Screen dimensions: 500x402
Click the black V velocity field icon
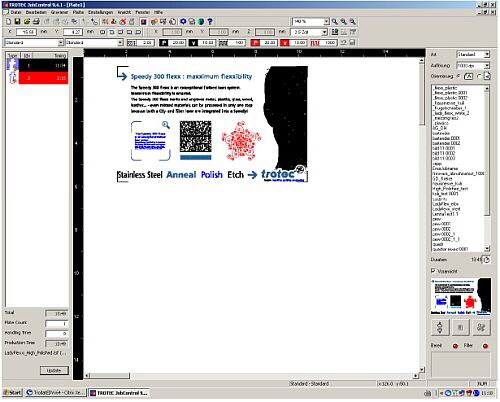click(194, 43)
